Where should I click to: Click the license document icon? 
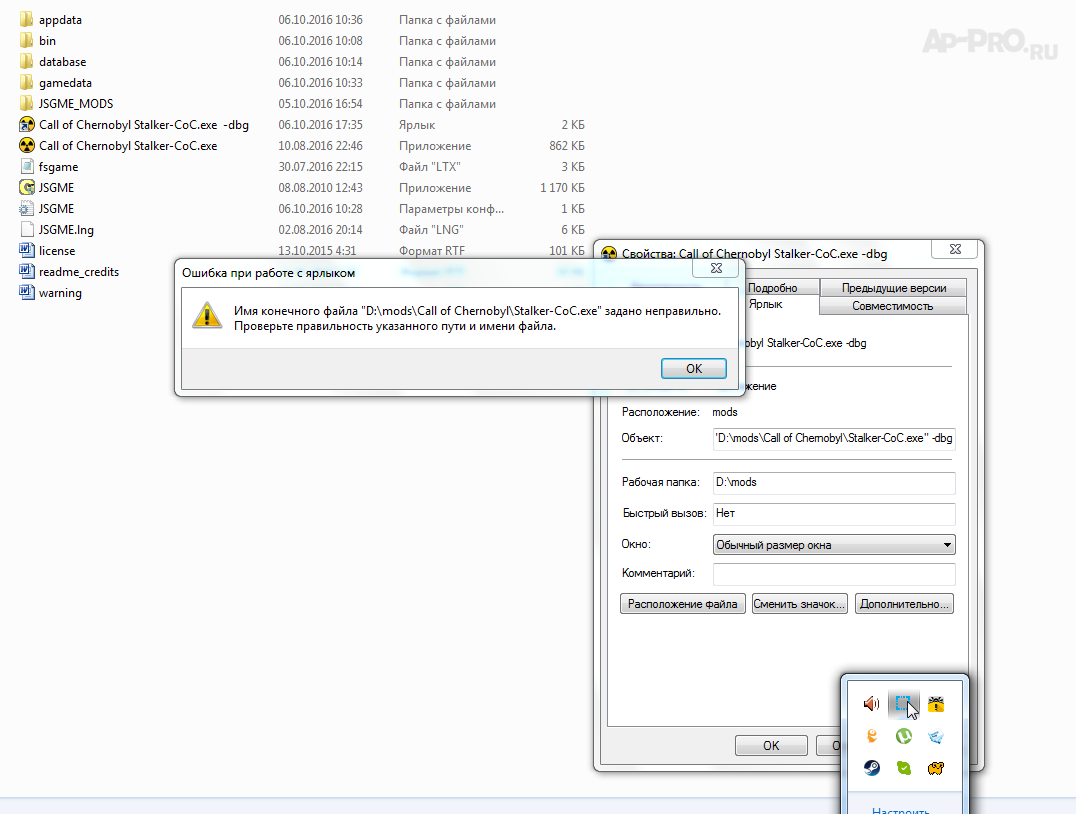click(x=27, y=250)
